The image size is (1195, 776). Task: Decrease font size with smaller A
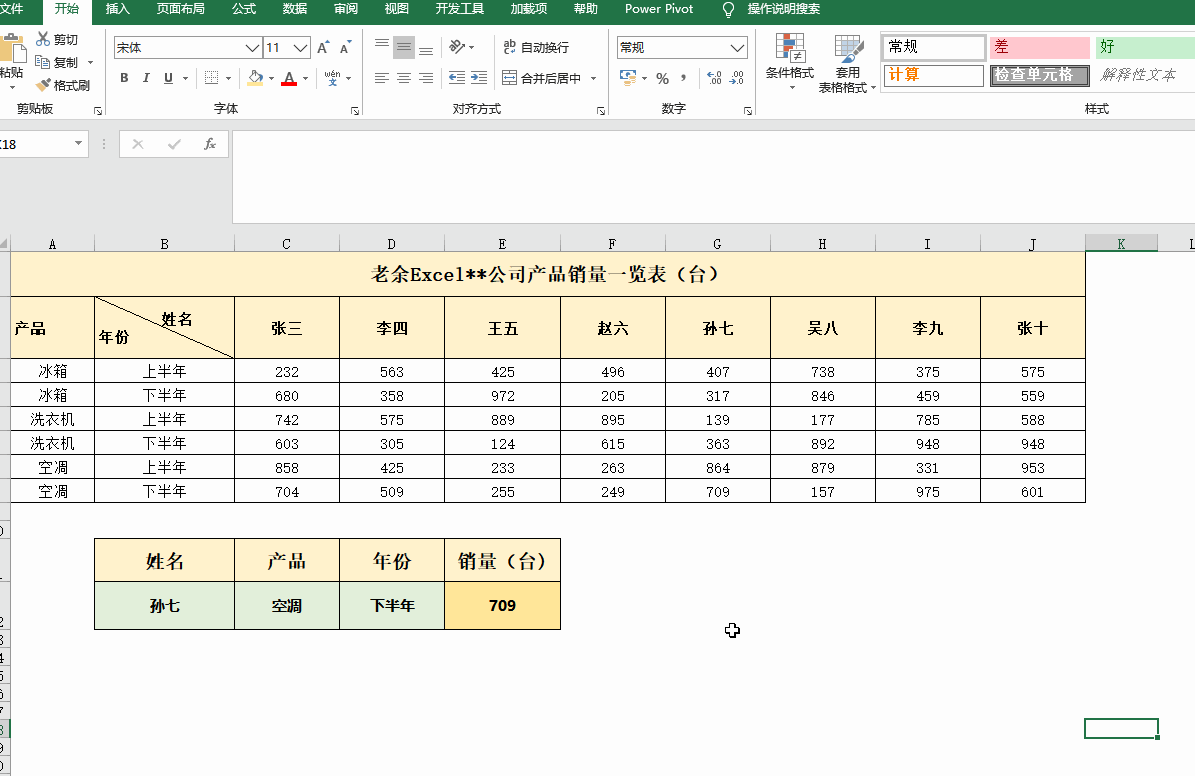(x=345, y=47)
